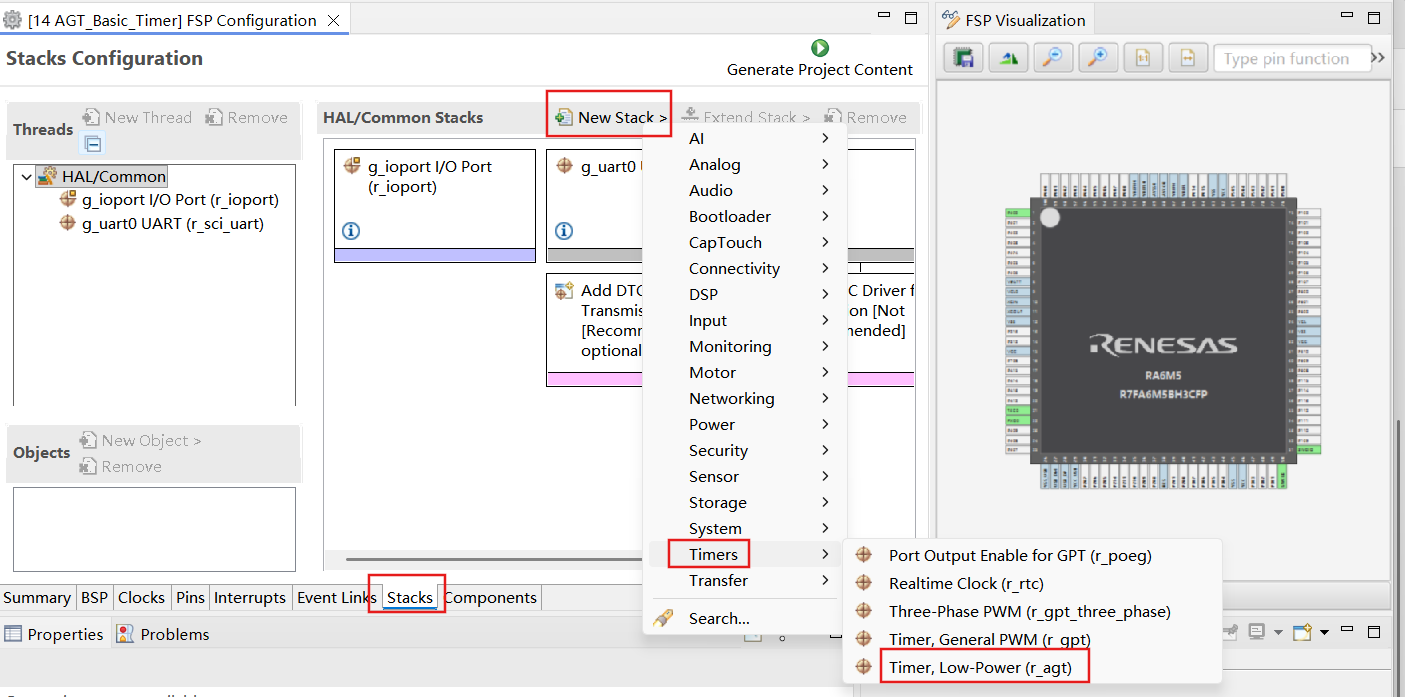Fit chip view to width
This screenshot has width=1405, height=697.
[x=1188, y=58]
